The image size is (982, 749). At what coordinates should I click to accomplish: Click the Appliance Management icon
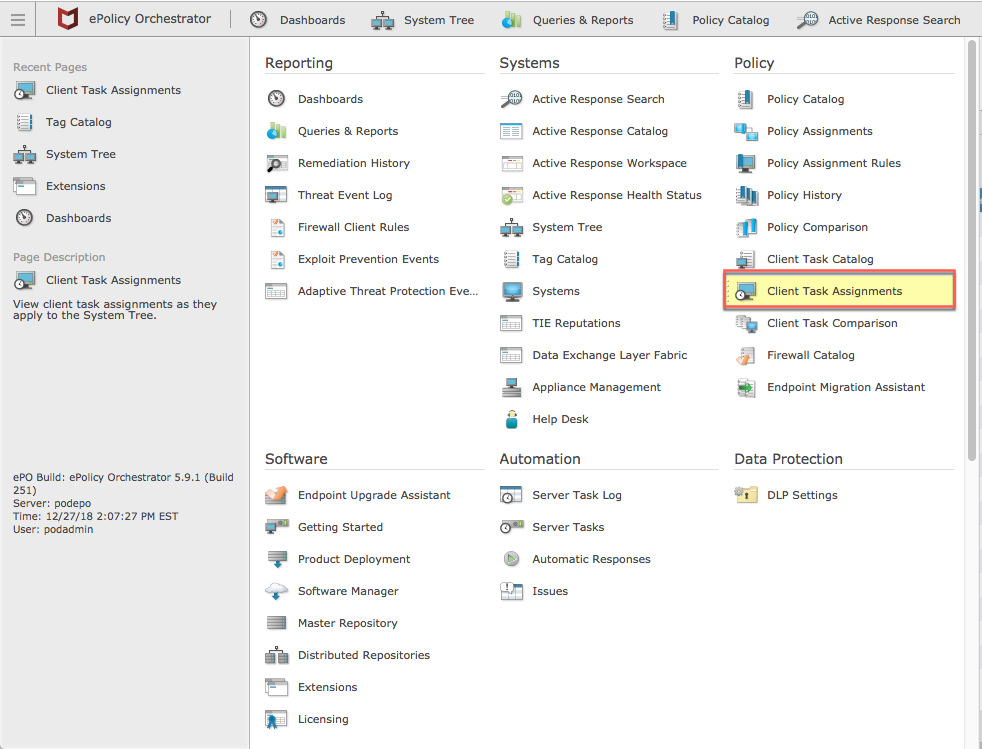pyautogui.click(x=511, y=387)
